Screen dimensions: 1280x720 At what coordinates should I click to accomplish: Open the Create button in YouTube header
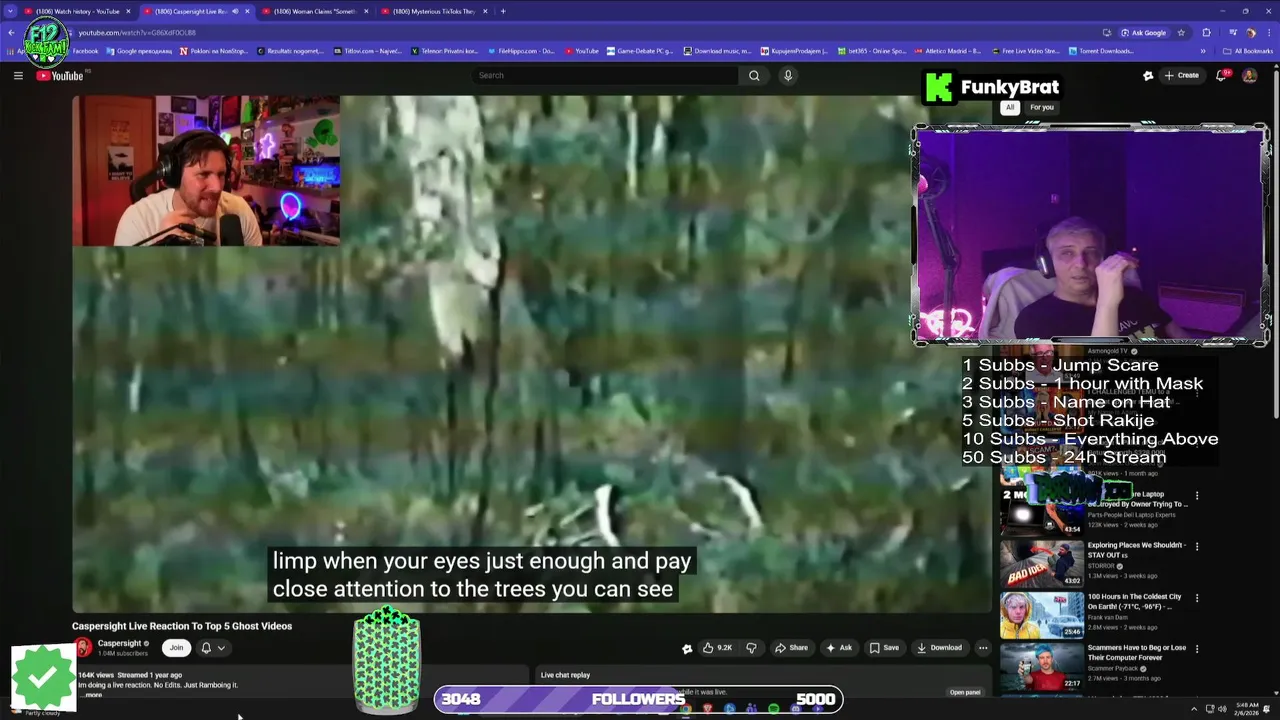[x=1181, y=75]
